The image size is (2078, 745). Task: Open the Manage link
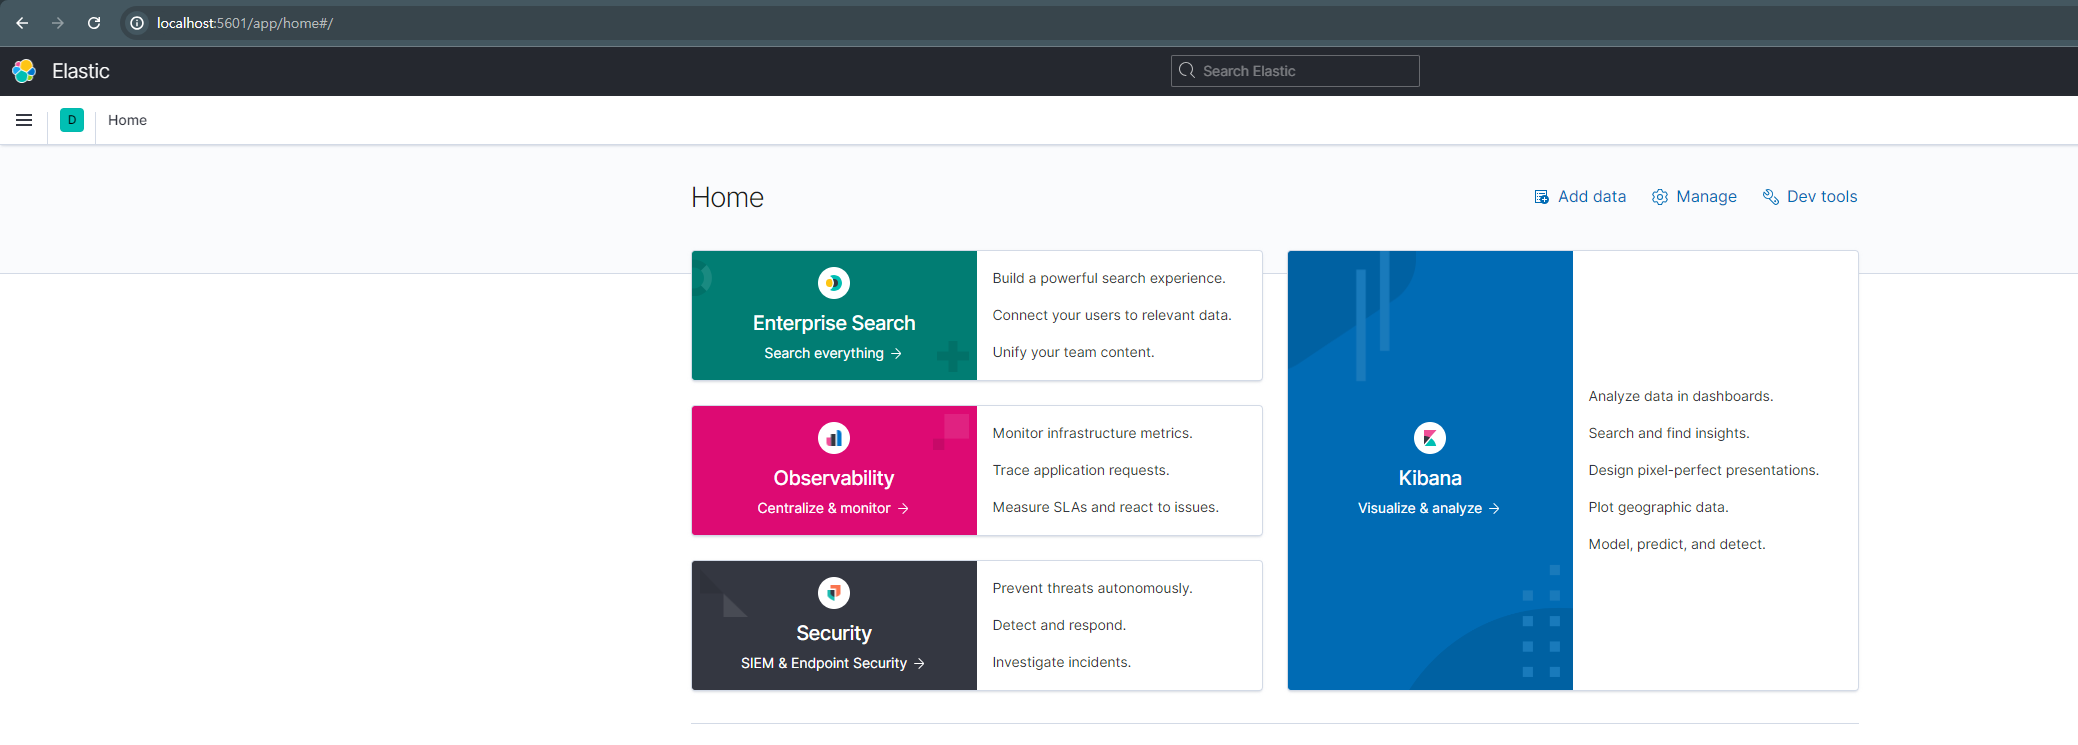pyautogui.click(x=1694, y=197)
